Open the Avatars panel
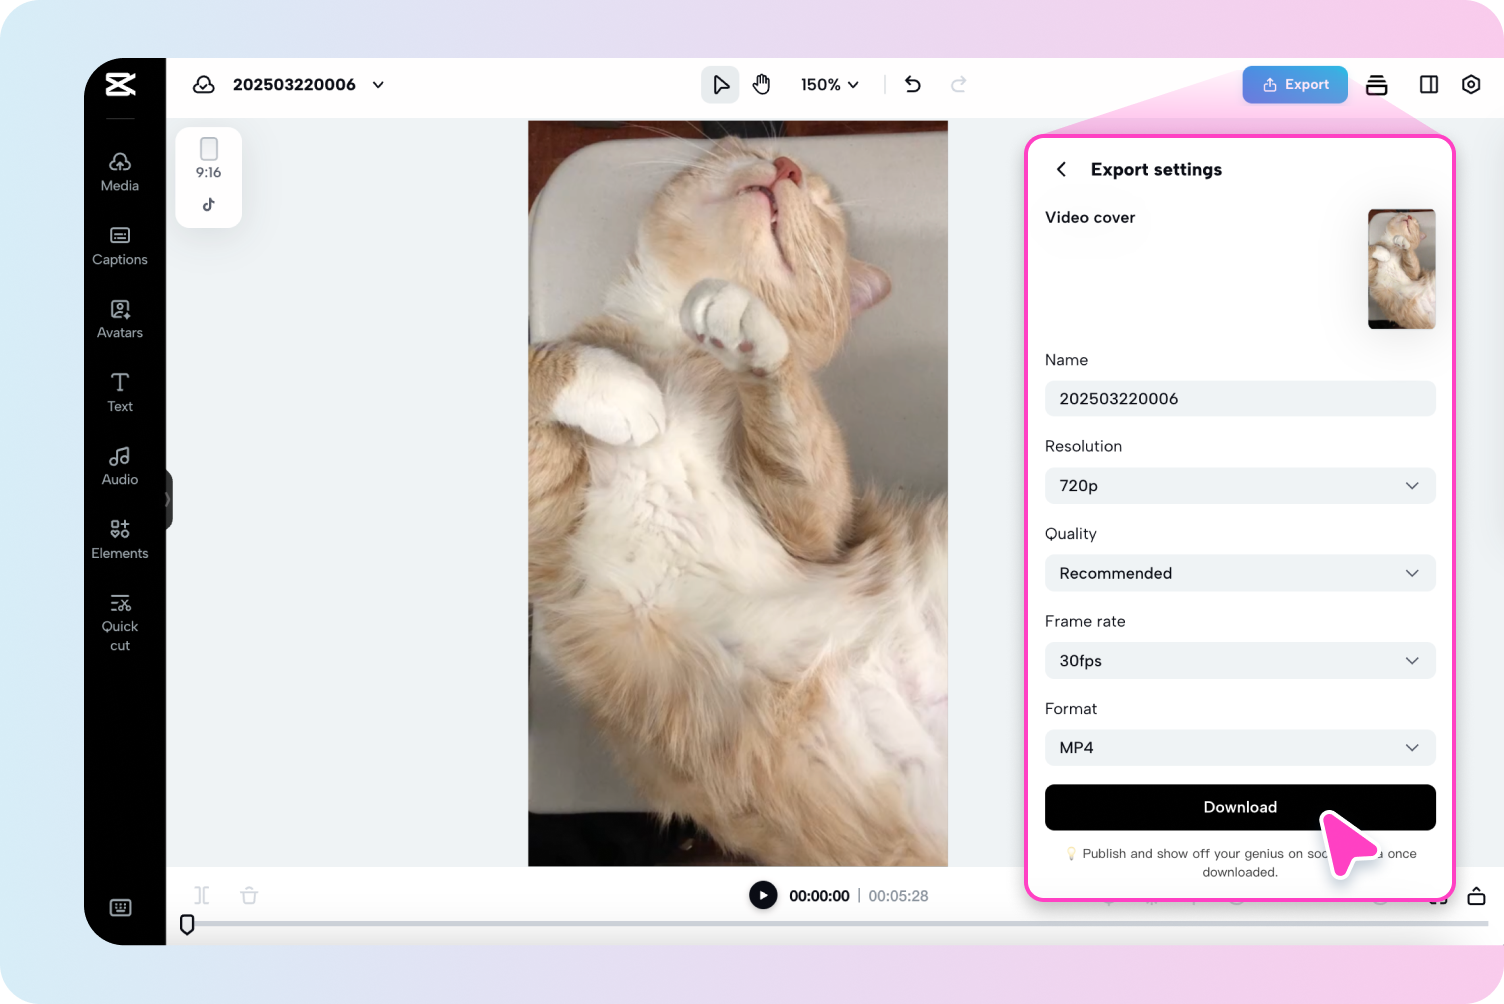 click(119, 318)
